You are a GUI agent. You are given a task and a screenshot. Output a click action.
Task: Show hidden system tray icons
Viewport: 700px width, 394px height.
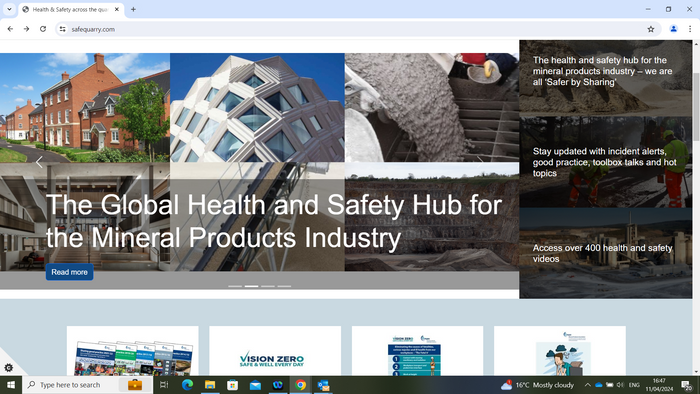[x=588, y=385]
